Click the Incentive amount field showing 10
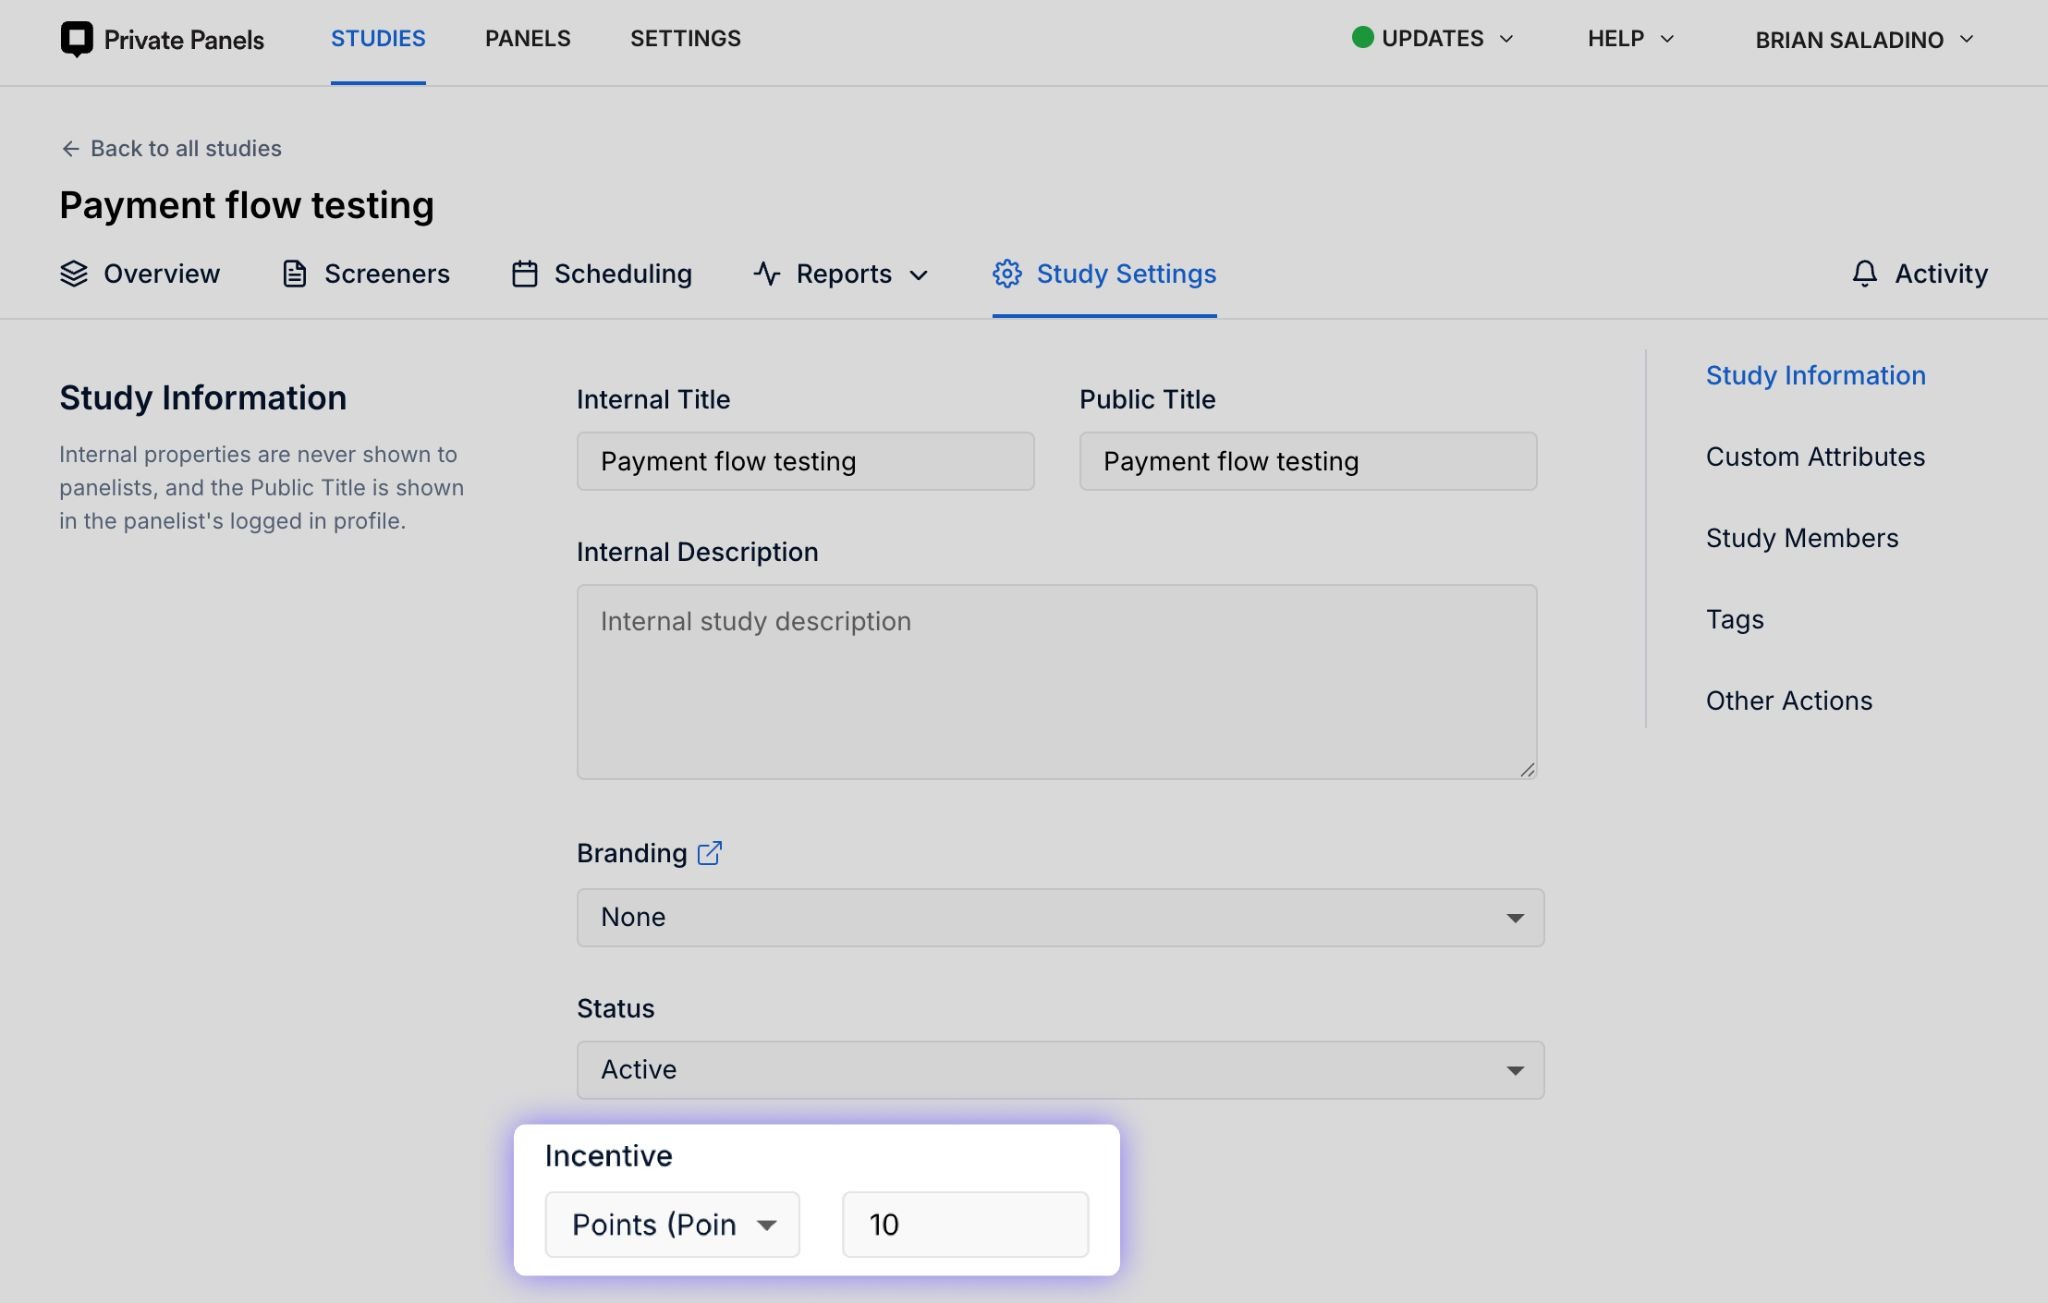 point(965,1224)
